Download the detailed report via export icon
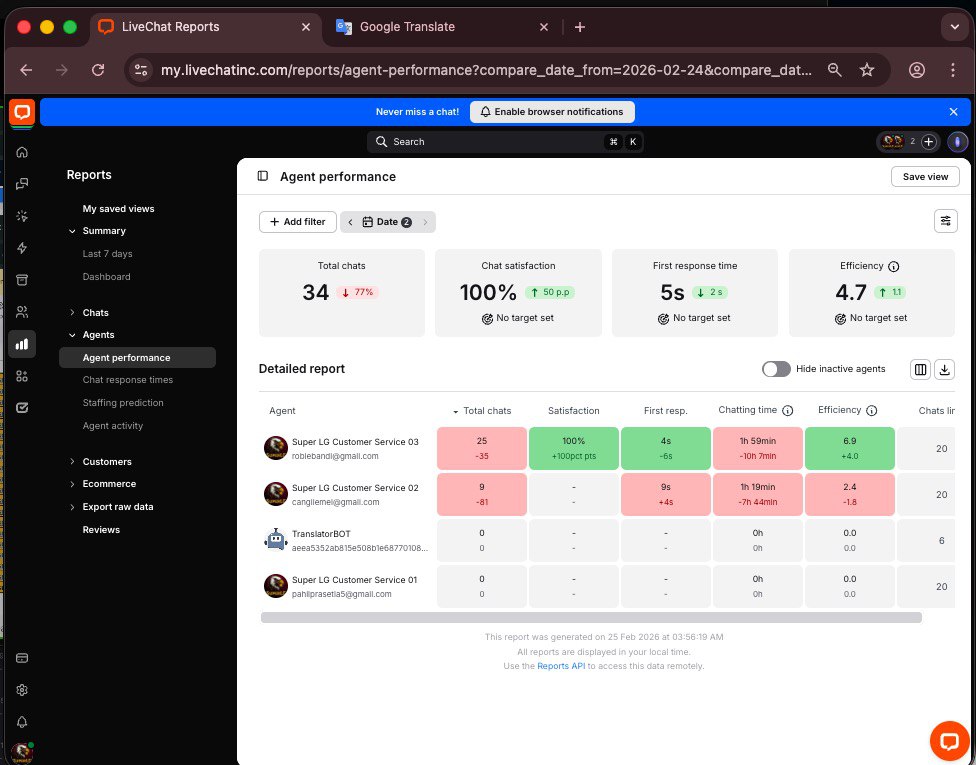 click(944, 369)
